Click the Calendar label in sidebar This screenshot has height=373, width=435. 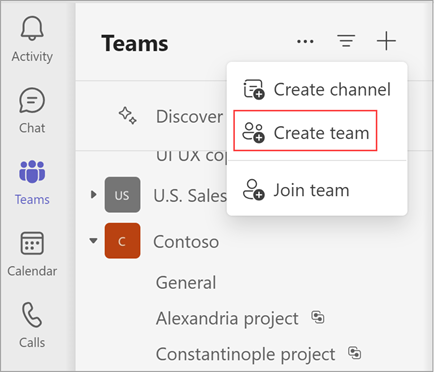click(32, 271)
